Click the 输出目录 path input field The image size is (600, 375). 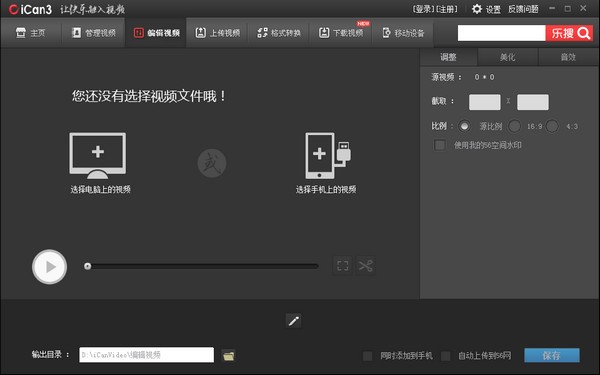147,355
